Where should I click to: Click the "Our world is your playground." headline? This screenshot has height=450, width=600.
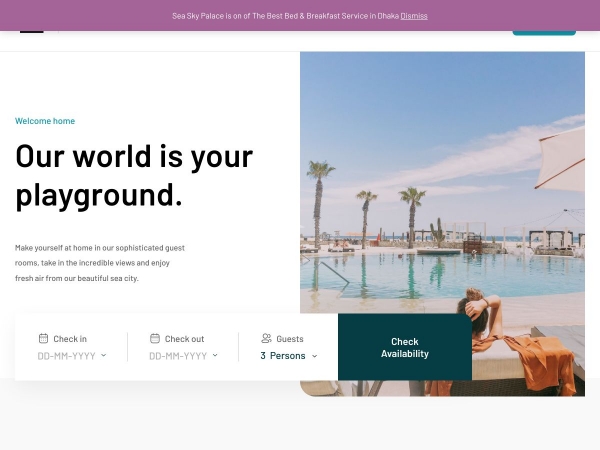pyautogui.click(x=134, y=176)
